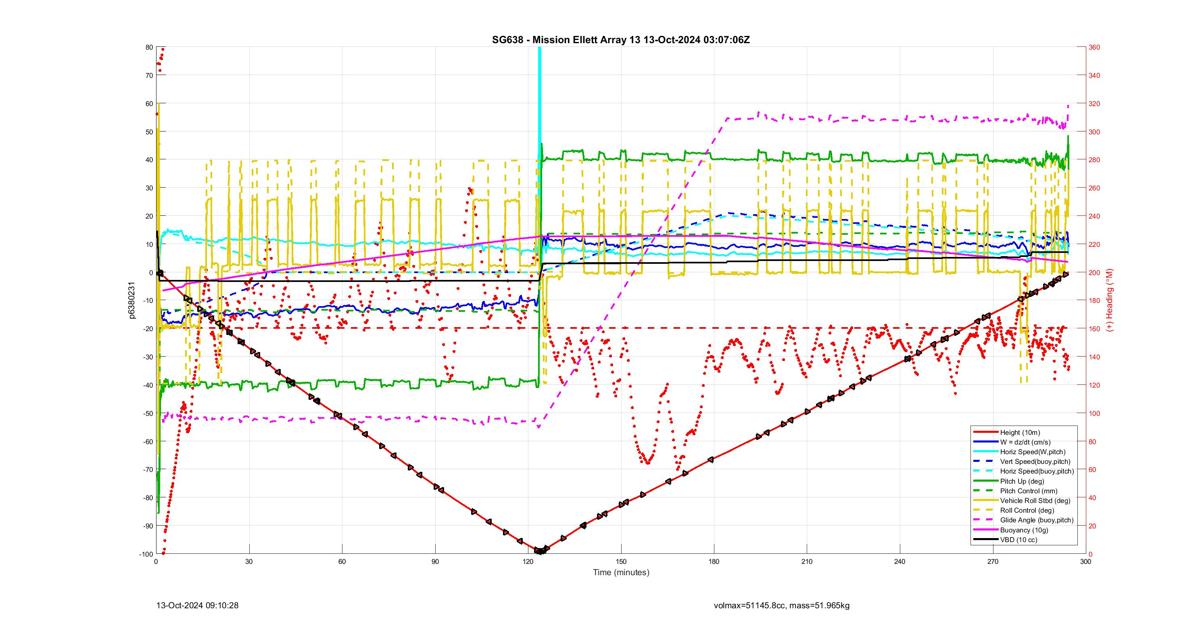Image resolution: width=1200 pixels, height=622 pixels.
Task: Click the dive bottom marker at 120 minutes
Action: [x=540, y=551]
